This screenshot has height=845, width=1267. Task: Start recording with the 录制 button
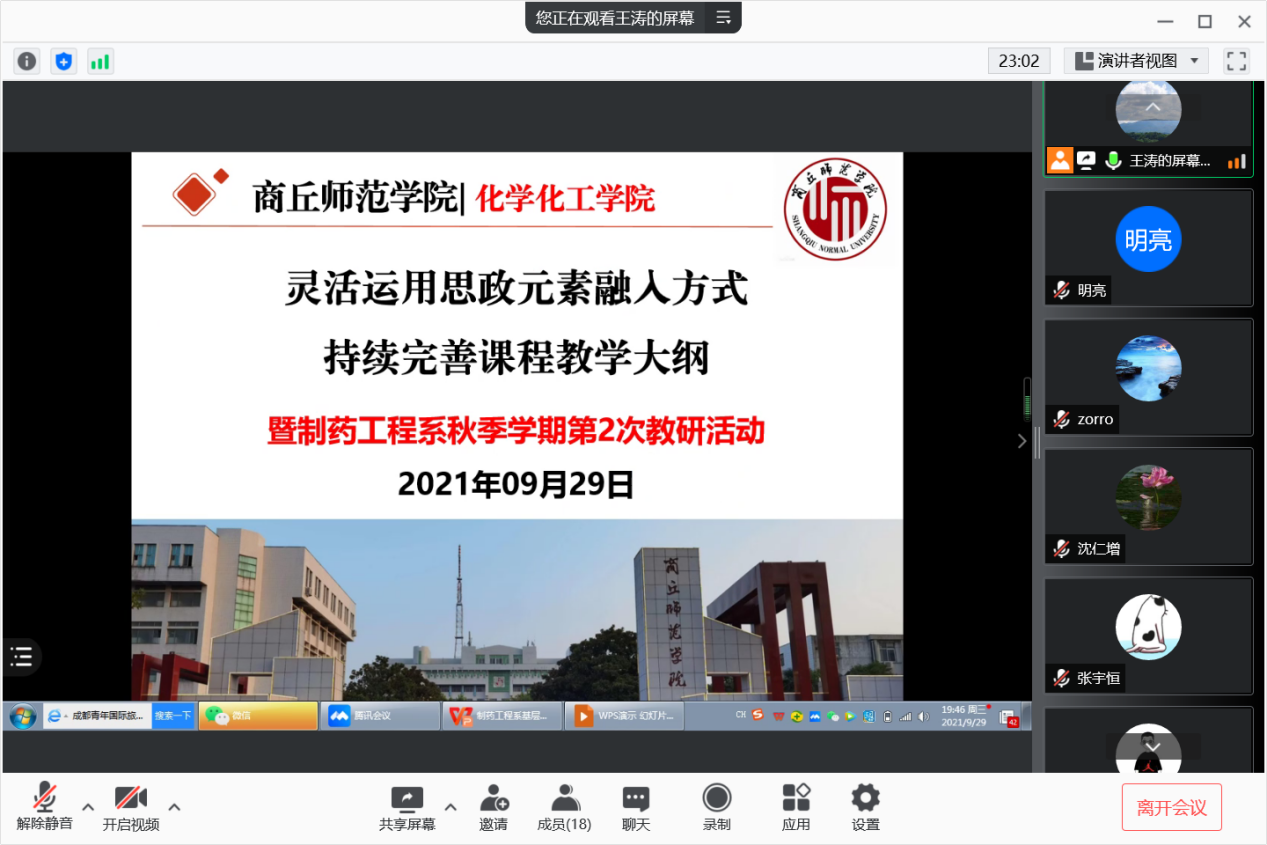716,807
